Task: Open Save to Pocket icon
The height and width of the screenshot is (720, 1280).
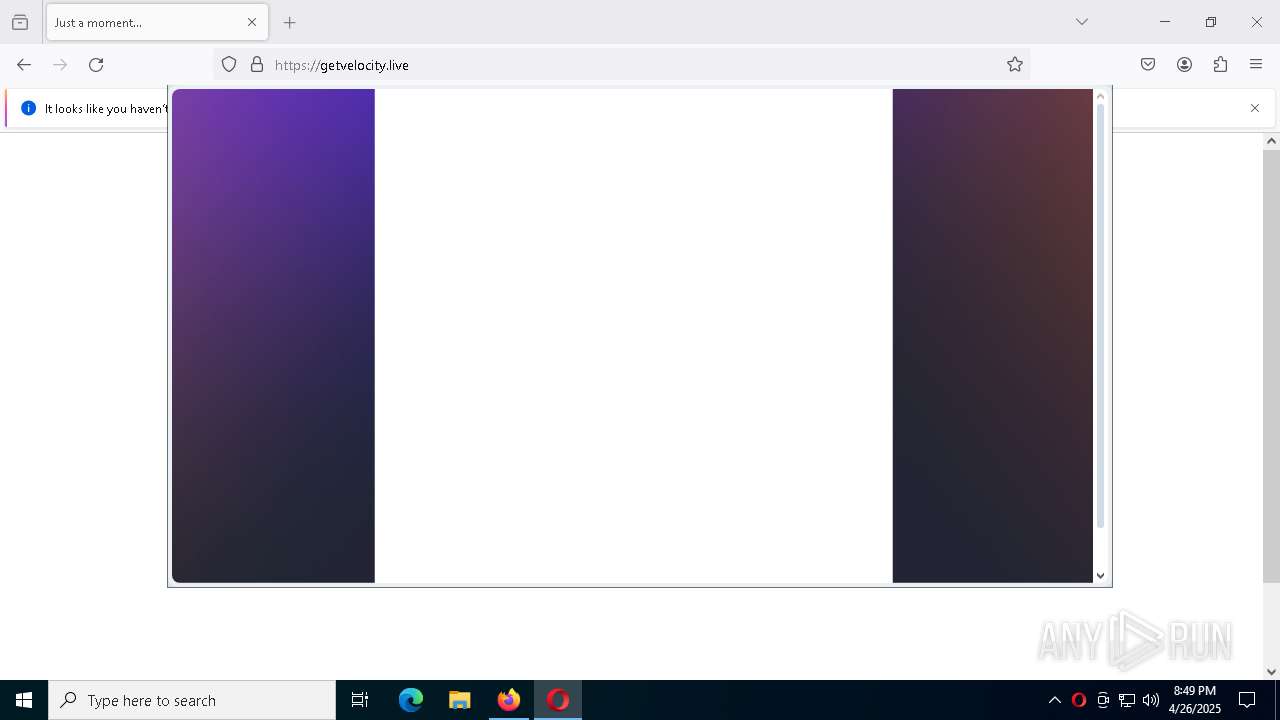Action: 1148,65
